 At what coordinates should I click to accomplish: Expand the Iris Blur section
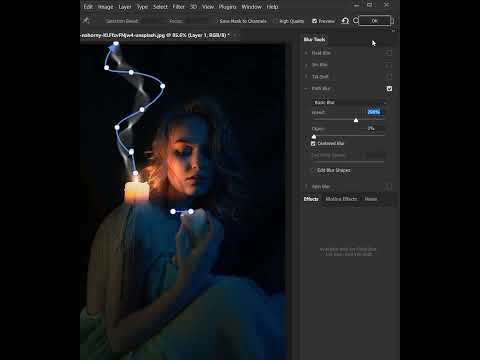click(306, 65)
